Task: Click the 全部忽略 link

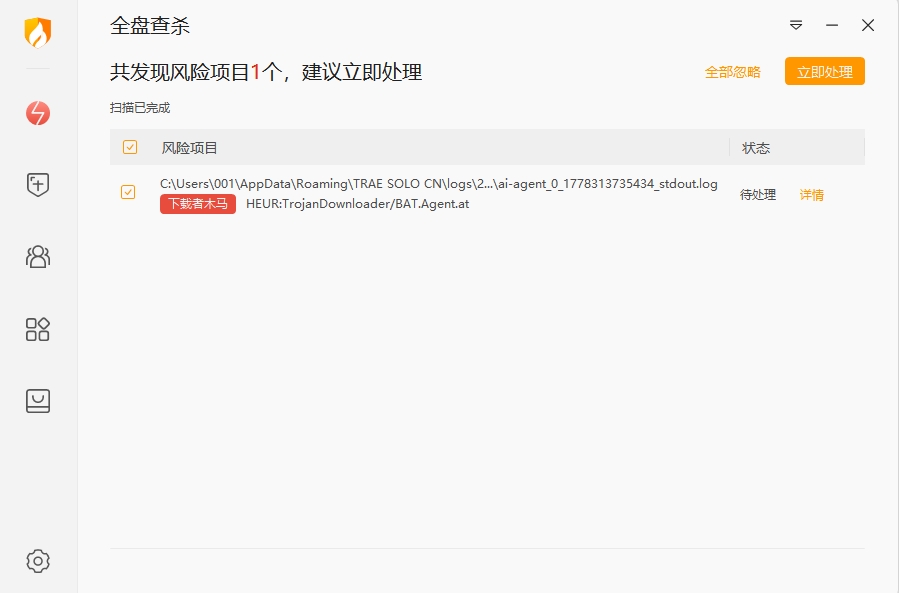Action: [733, 72]
